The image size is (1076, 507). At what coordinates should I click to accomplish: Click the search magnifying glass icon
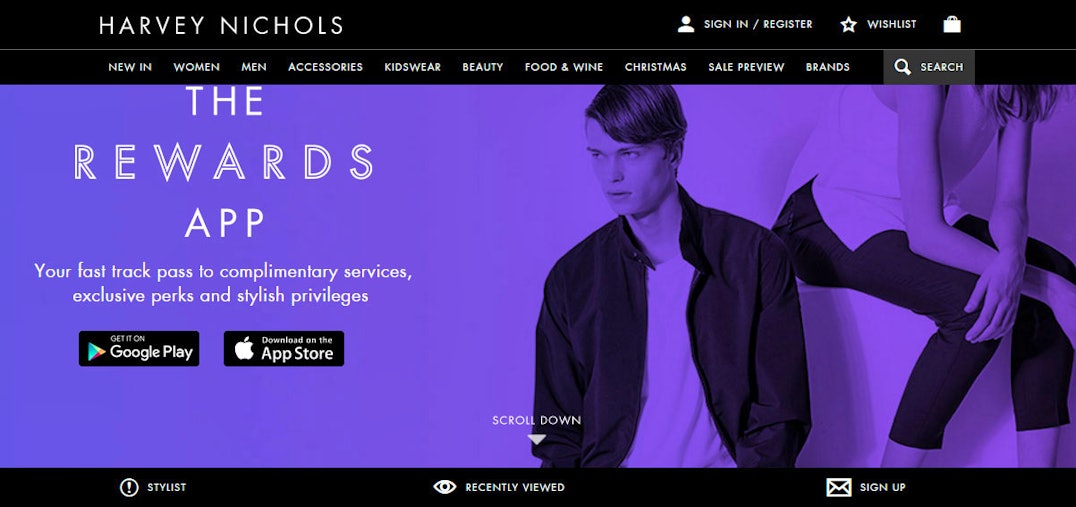pyautogui.click(x=903, y=67)
